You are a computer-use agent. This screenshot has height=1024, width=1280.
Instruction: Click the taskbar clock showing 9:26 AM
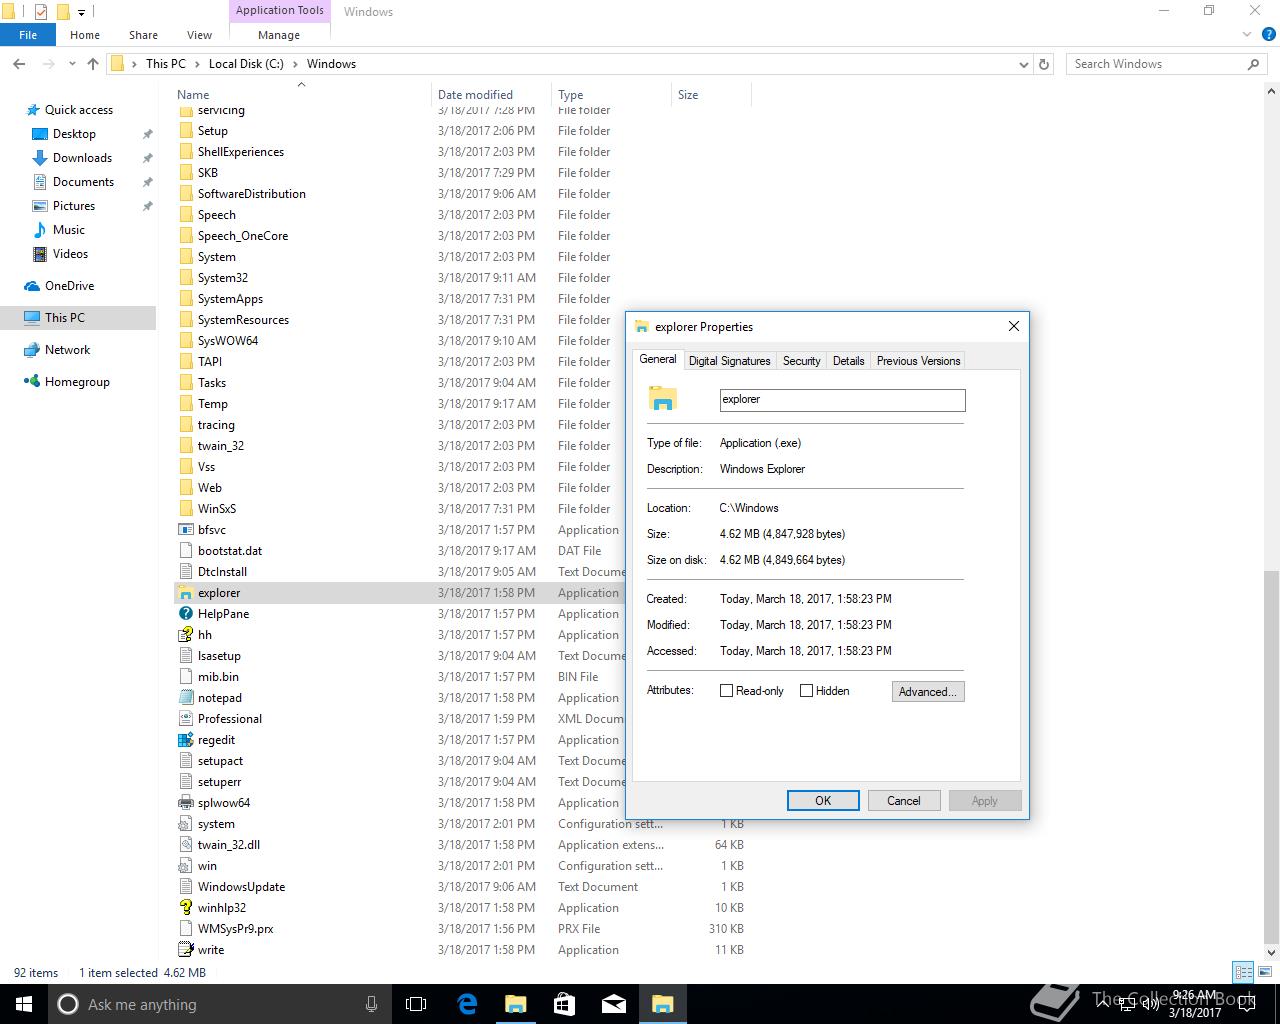pos(1195,1004)
